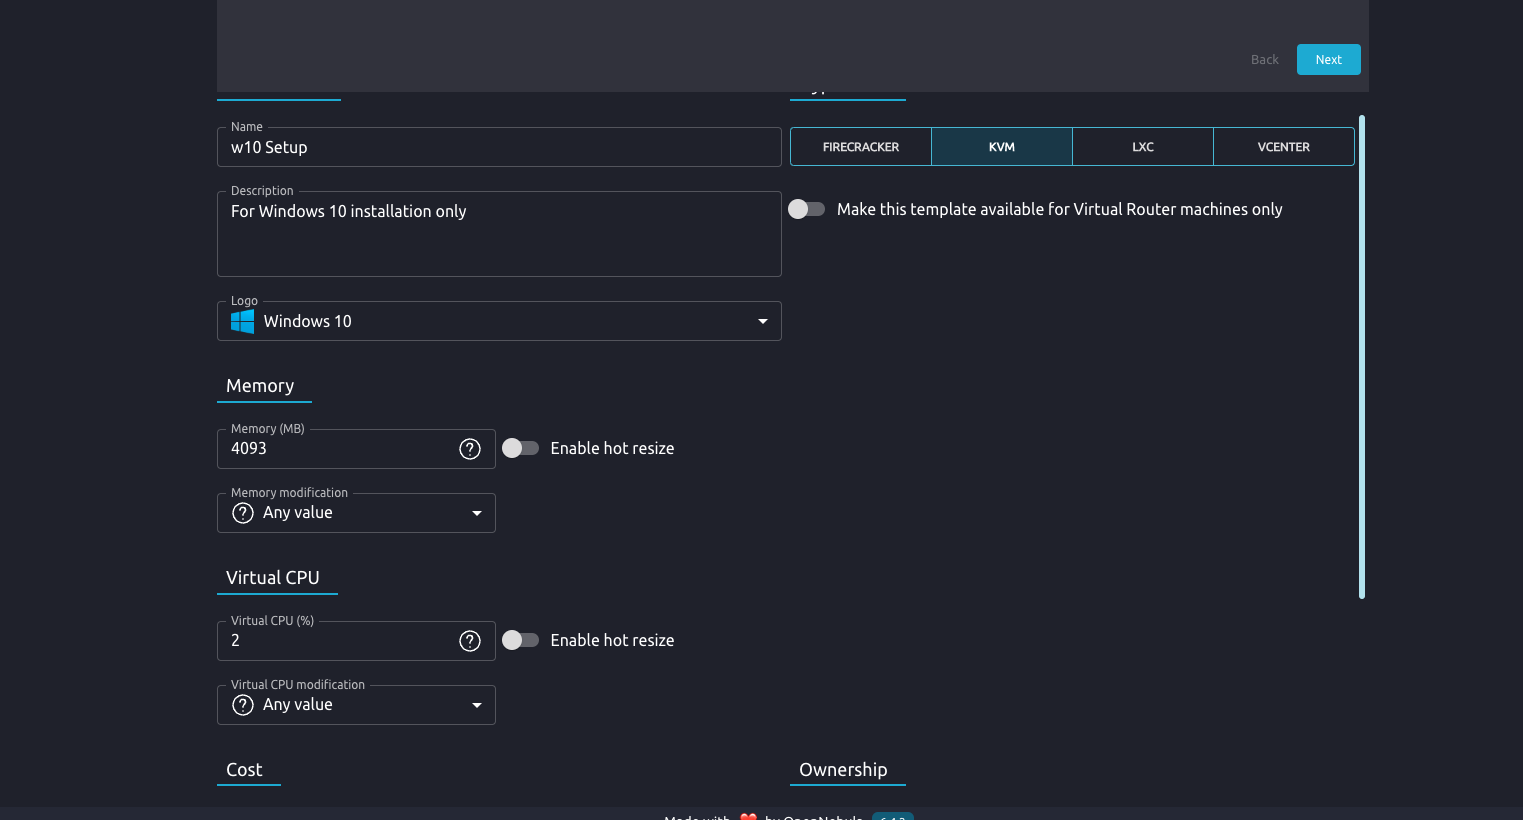
Task: Click the Memory (MB) help icon
Action: tap(470, 448)
